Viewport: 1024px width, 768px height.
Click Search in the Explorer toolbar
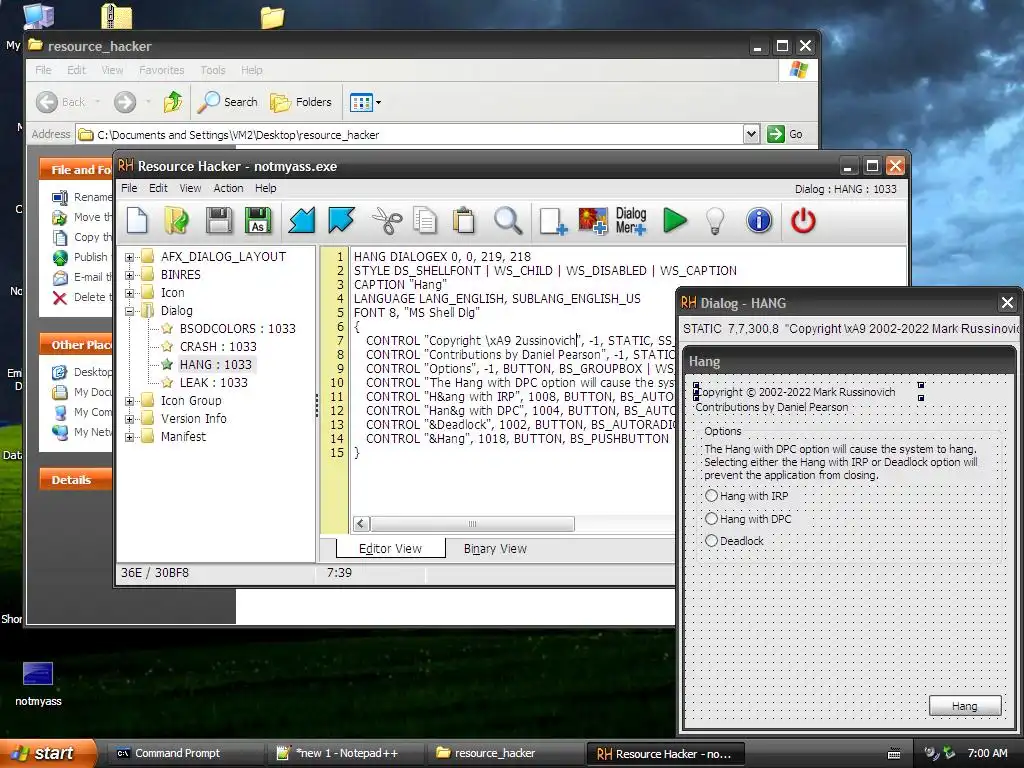pos(227,102)
